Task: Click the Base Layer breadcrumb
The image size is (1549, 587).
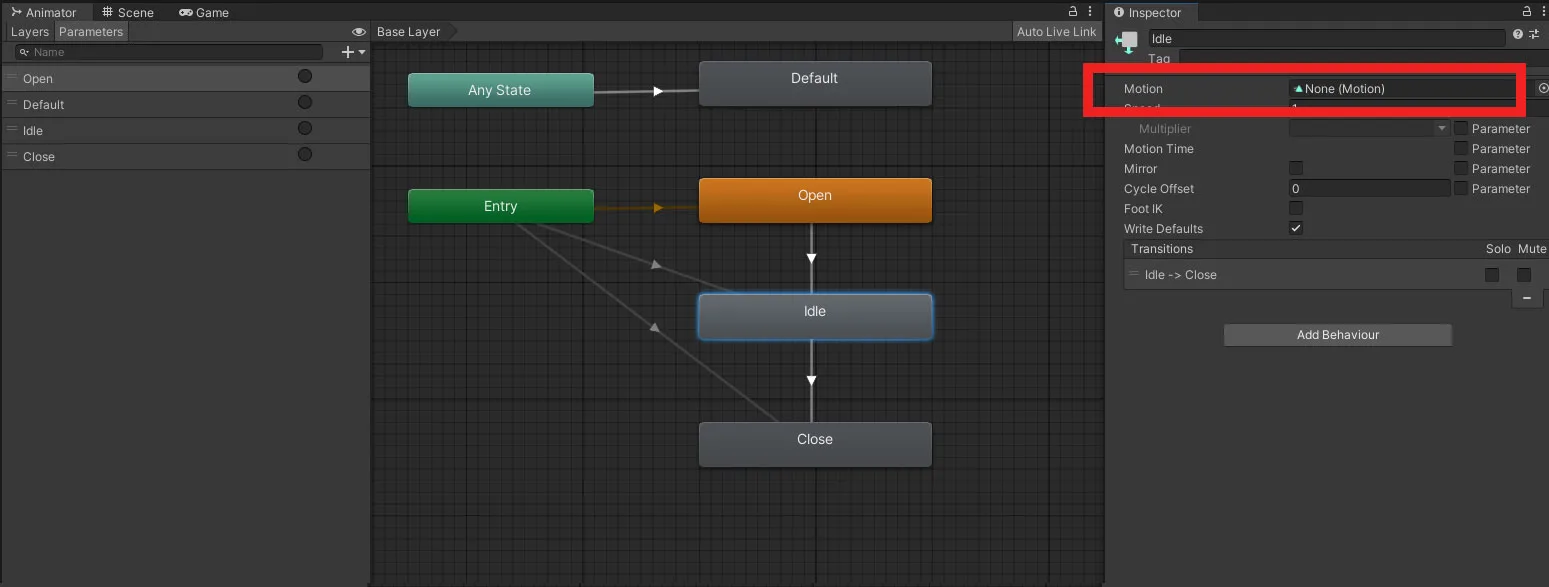Action: pos(408,32)
